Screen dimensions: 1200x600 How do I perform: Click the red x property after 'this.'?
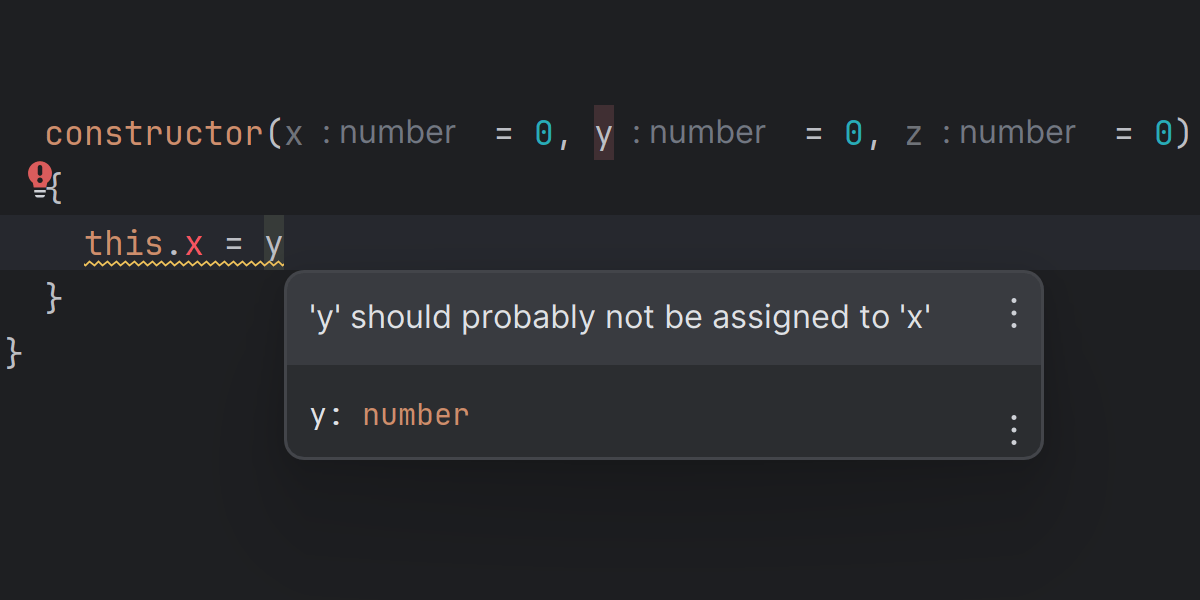coord(194,243)
